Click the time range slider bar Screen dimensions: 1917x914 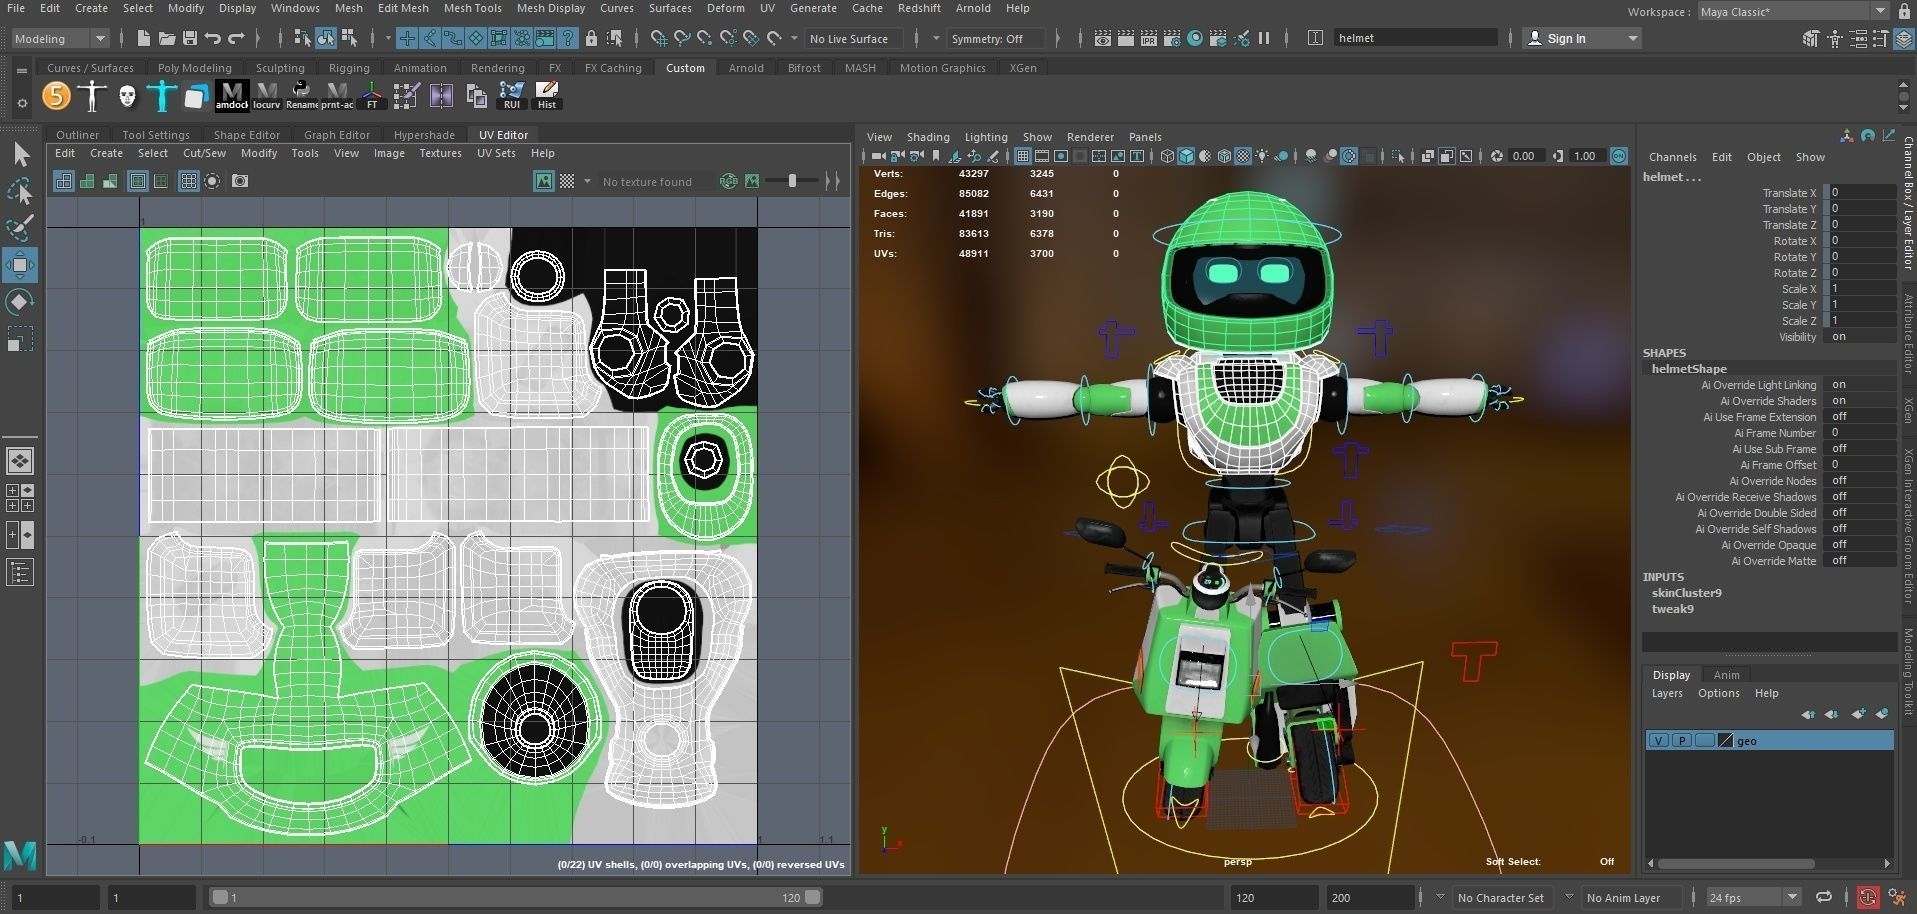(516, 897)
